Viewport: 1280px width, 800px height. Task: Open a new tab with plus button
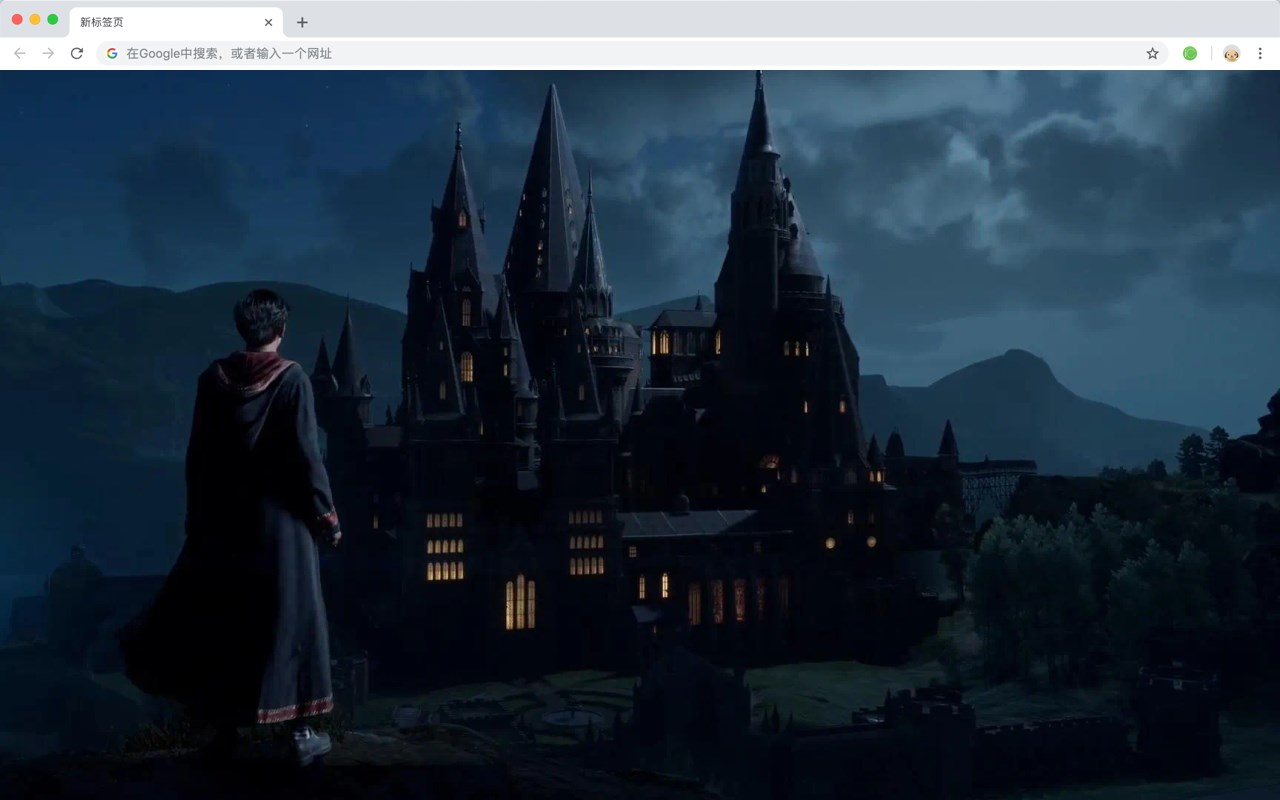[x=302, y=22]
